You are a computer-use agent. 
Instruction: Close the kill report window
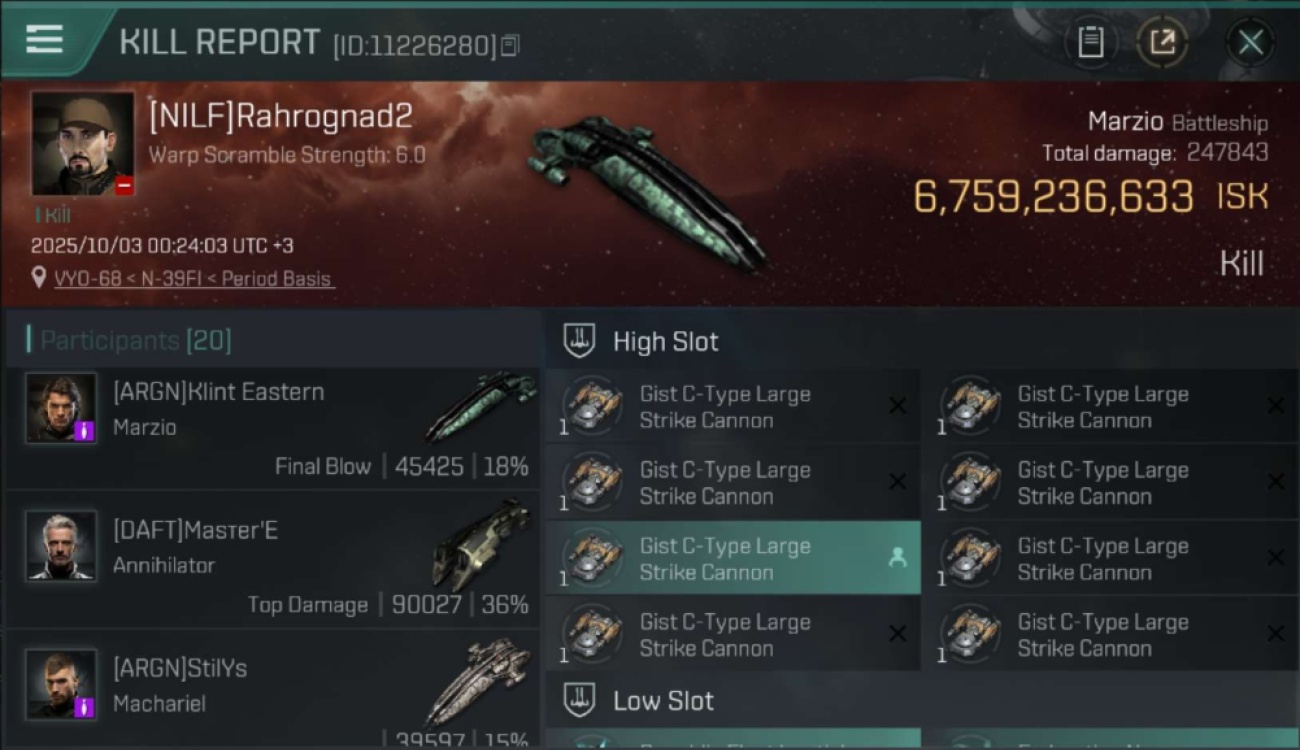pyautogui.click(x=1250, y=42)
